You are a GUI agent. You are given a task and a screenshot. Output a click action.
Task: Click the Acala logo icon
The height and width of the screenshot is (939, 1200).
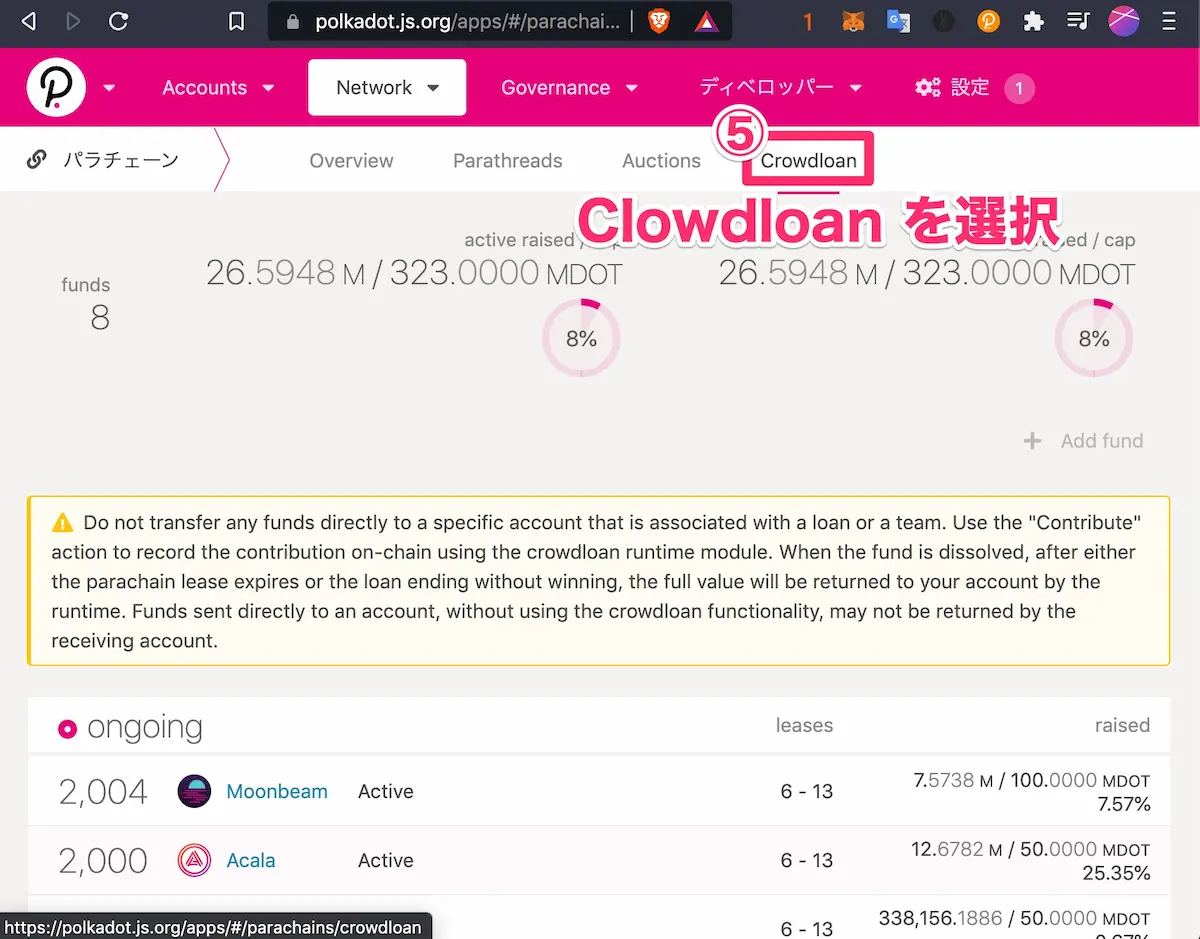(x=194, y=860)
